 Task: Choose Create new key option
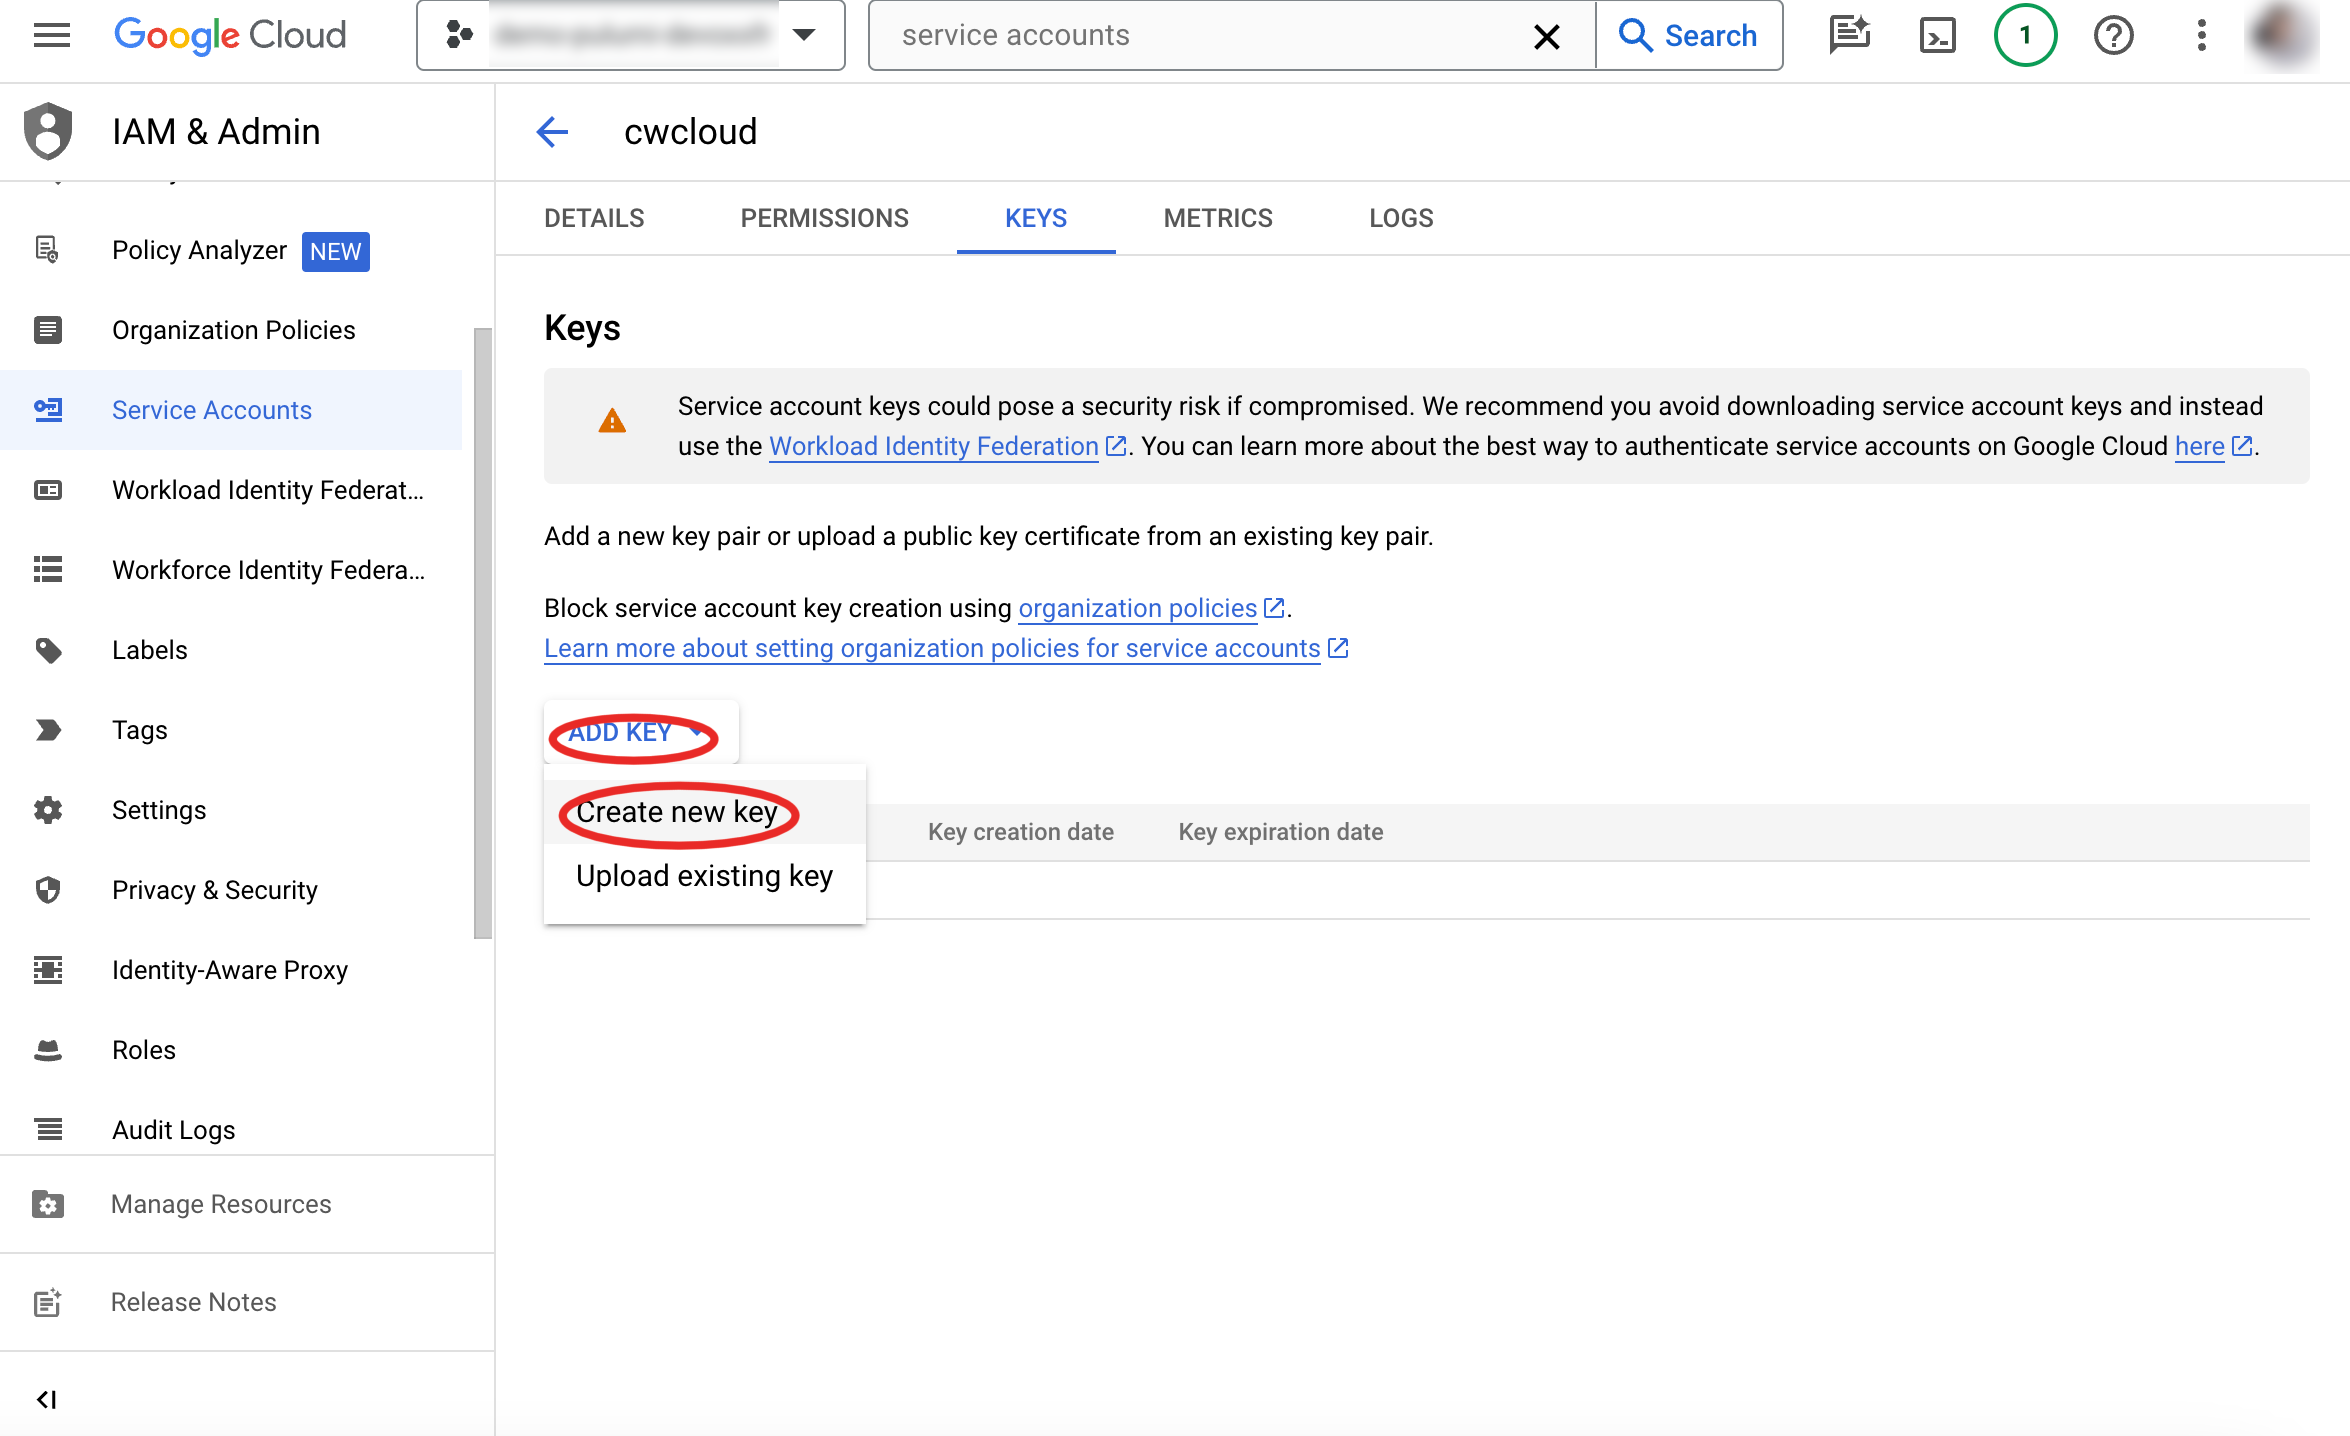[677, 812]
